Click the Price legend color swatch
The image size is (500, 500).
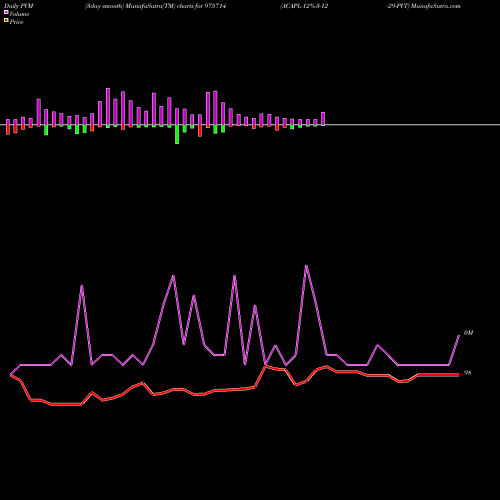[x=6, y=20]
